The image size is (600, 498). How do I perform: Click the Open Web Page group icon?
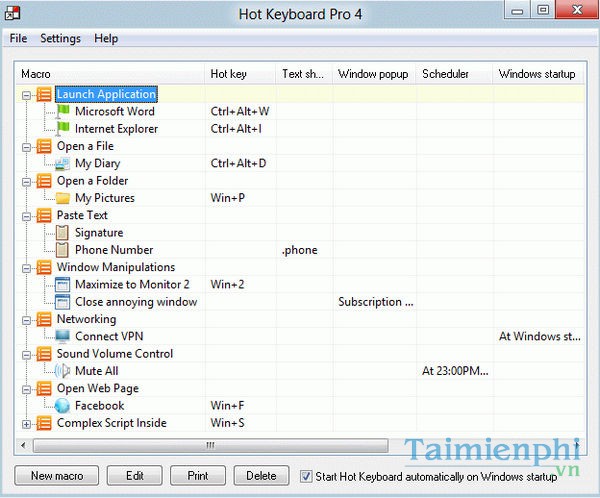(44, 389)
